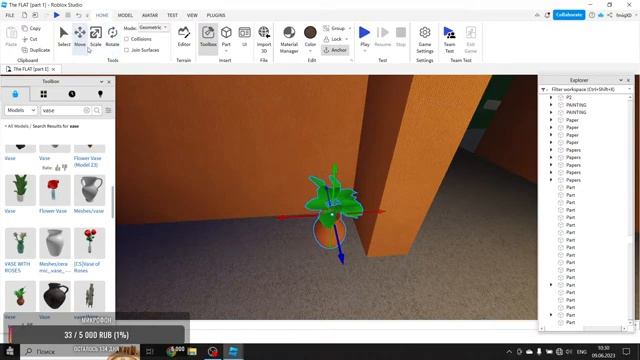Click the Color swatch button
Screen dimensions: 640x360
coord(310,33)
